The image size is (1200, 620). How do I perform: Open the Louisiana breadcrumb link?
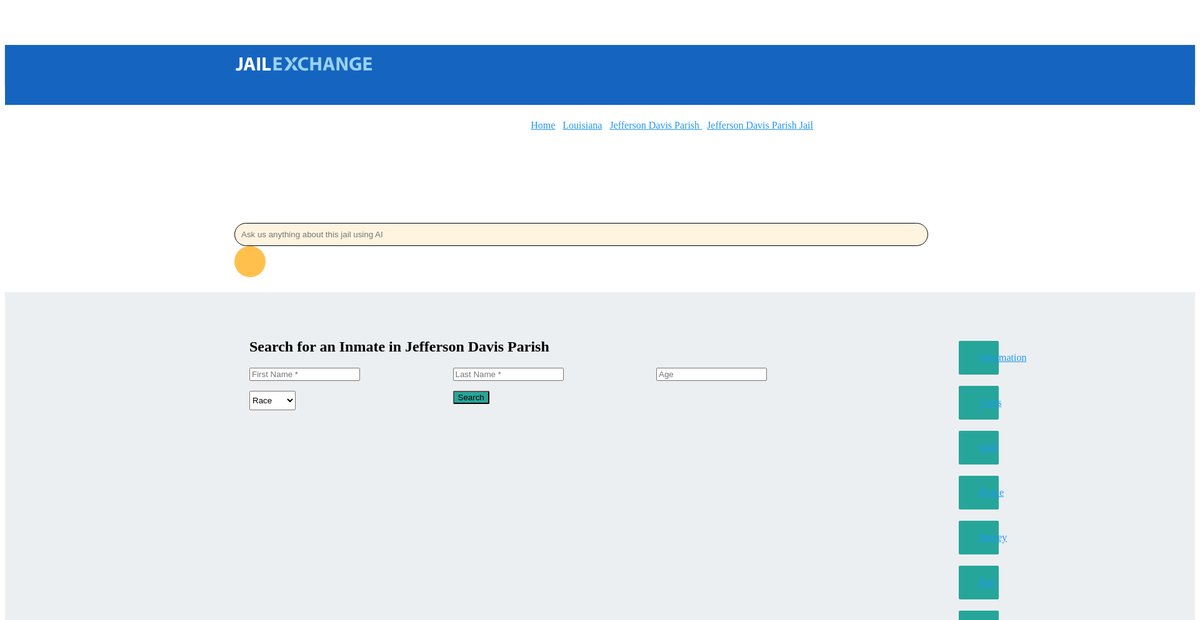tap(582, 125)
